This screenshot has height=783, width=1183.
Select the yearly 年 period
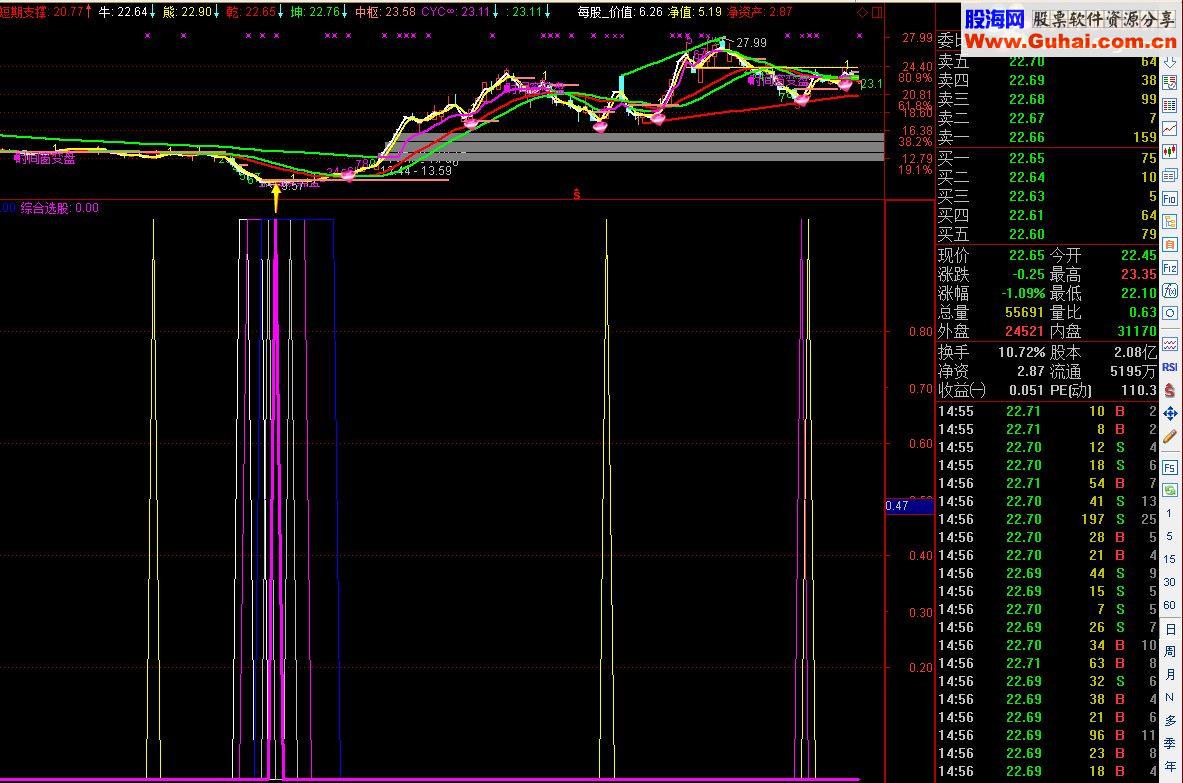(1169, 766)
